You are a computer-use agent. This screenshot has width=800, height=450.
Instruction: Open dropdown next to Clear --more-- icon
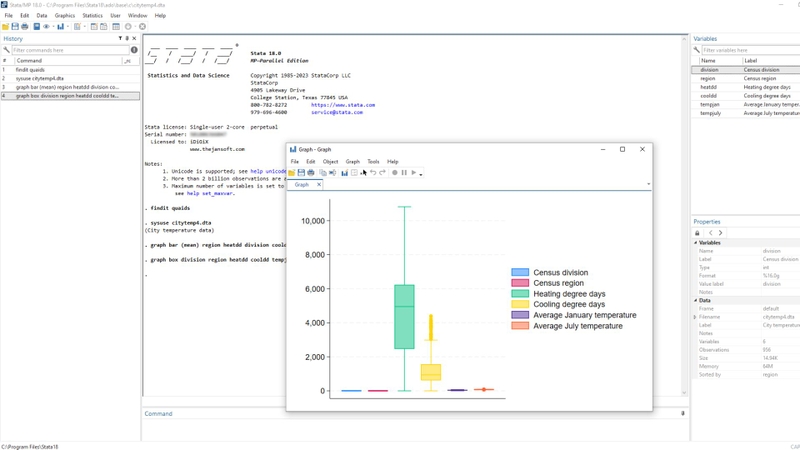135,27
